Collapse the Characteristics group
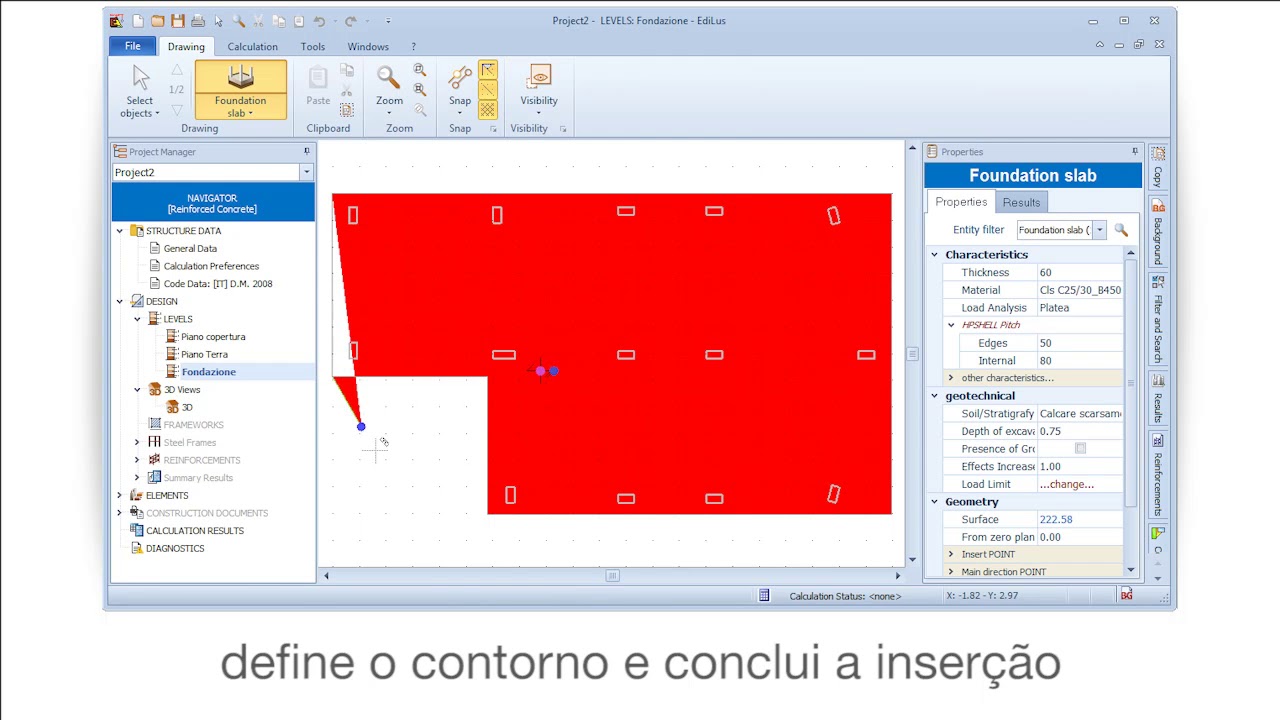 (935, 255)
